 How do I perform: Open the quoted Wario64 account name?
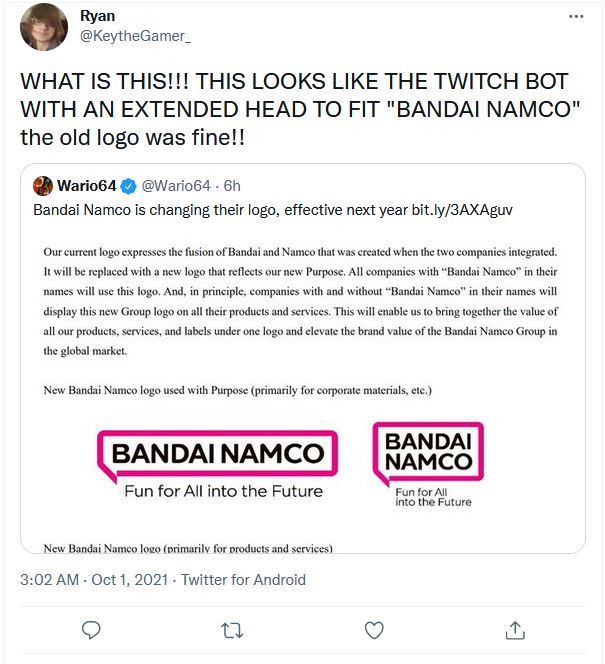tap(86, 186)
